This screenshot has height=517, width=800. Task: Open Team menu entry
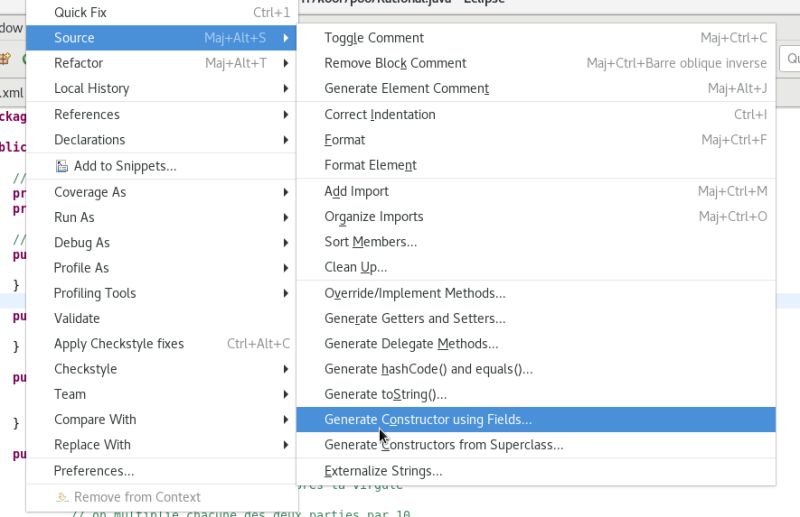[161, 395]
